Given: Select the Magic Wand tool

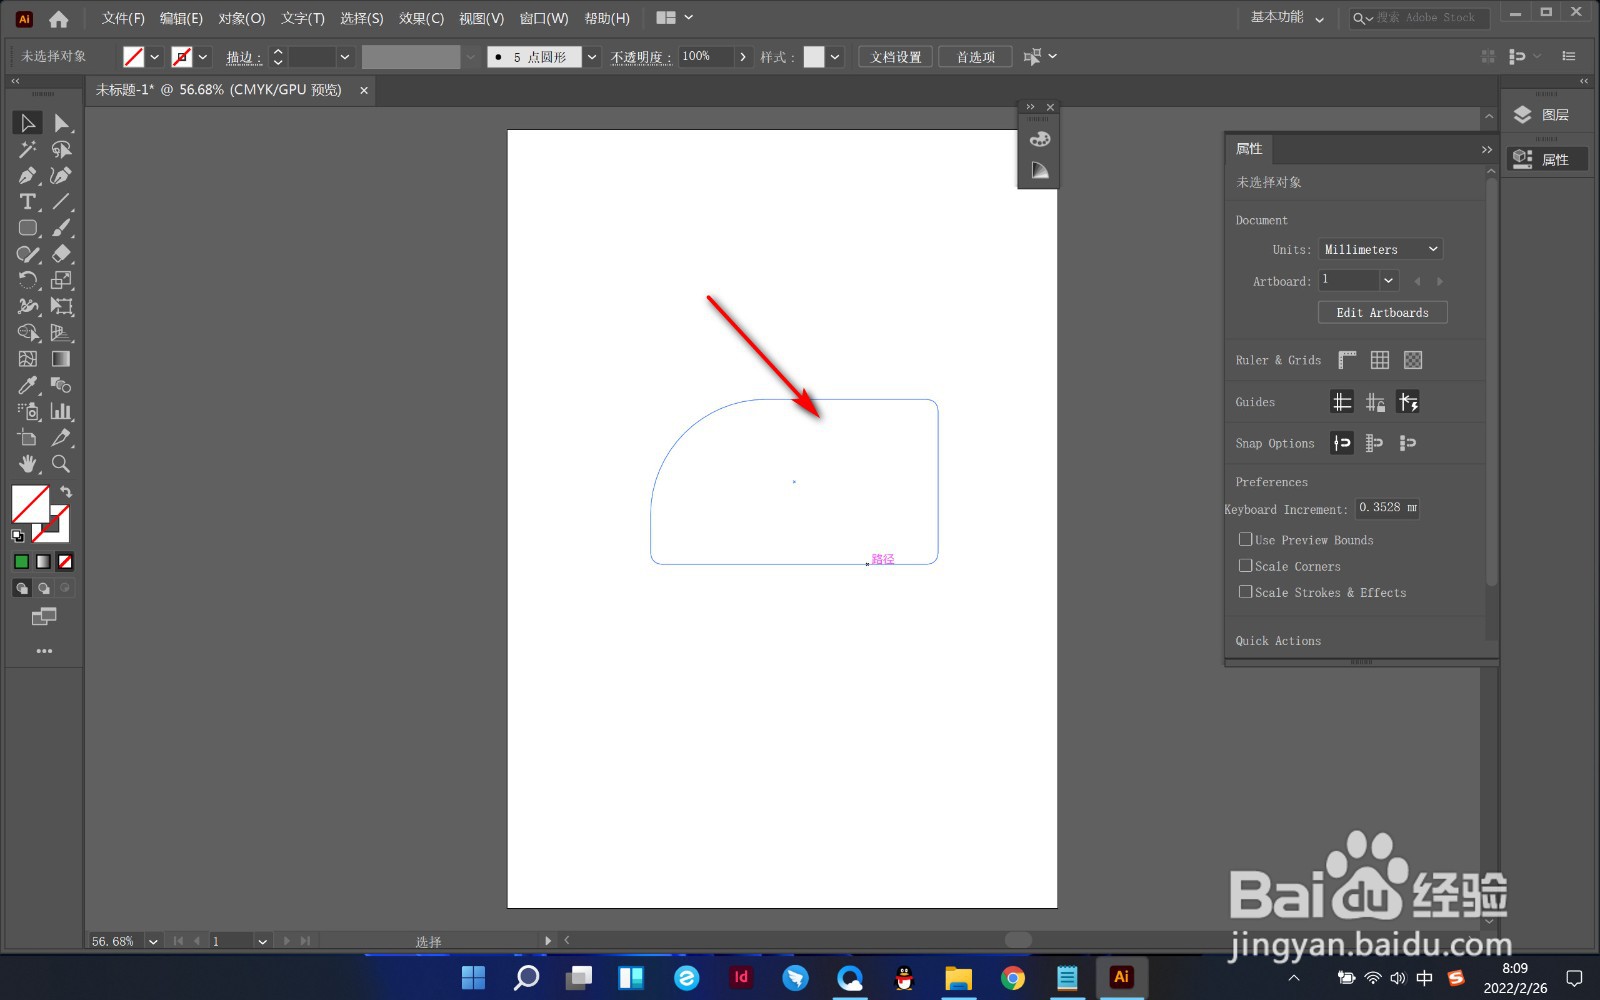Looking at the screenshot, I should [x=27, y=150].
